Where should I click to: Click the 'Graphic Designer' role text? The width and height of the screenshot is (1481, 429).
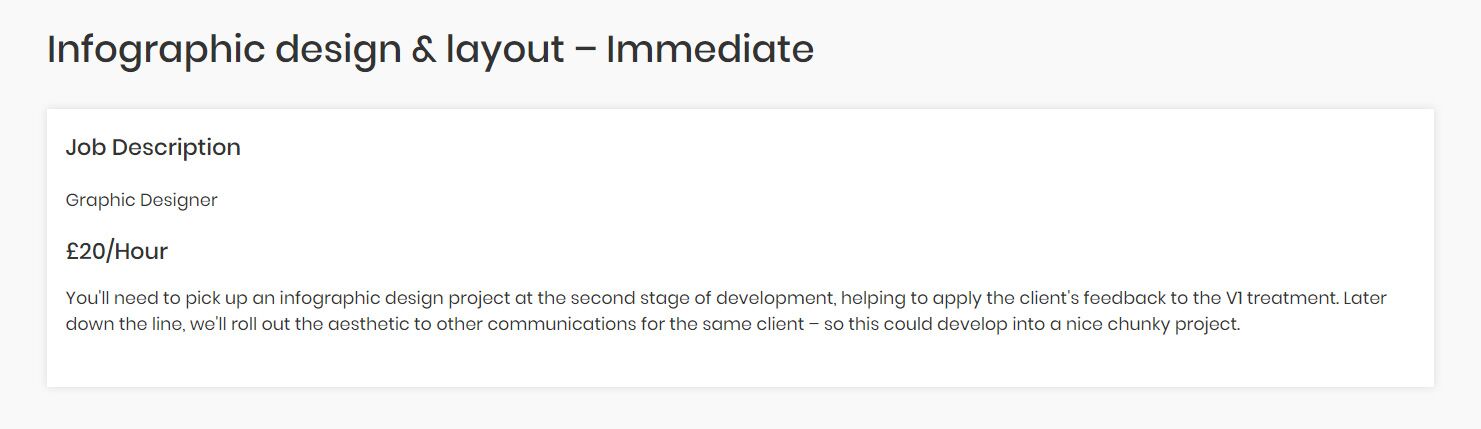click(141, 200)
